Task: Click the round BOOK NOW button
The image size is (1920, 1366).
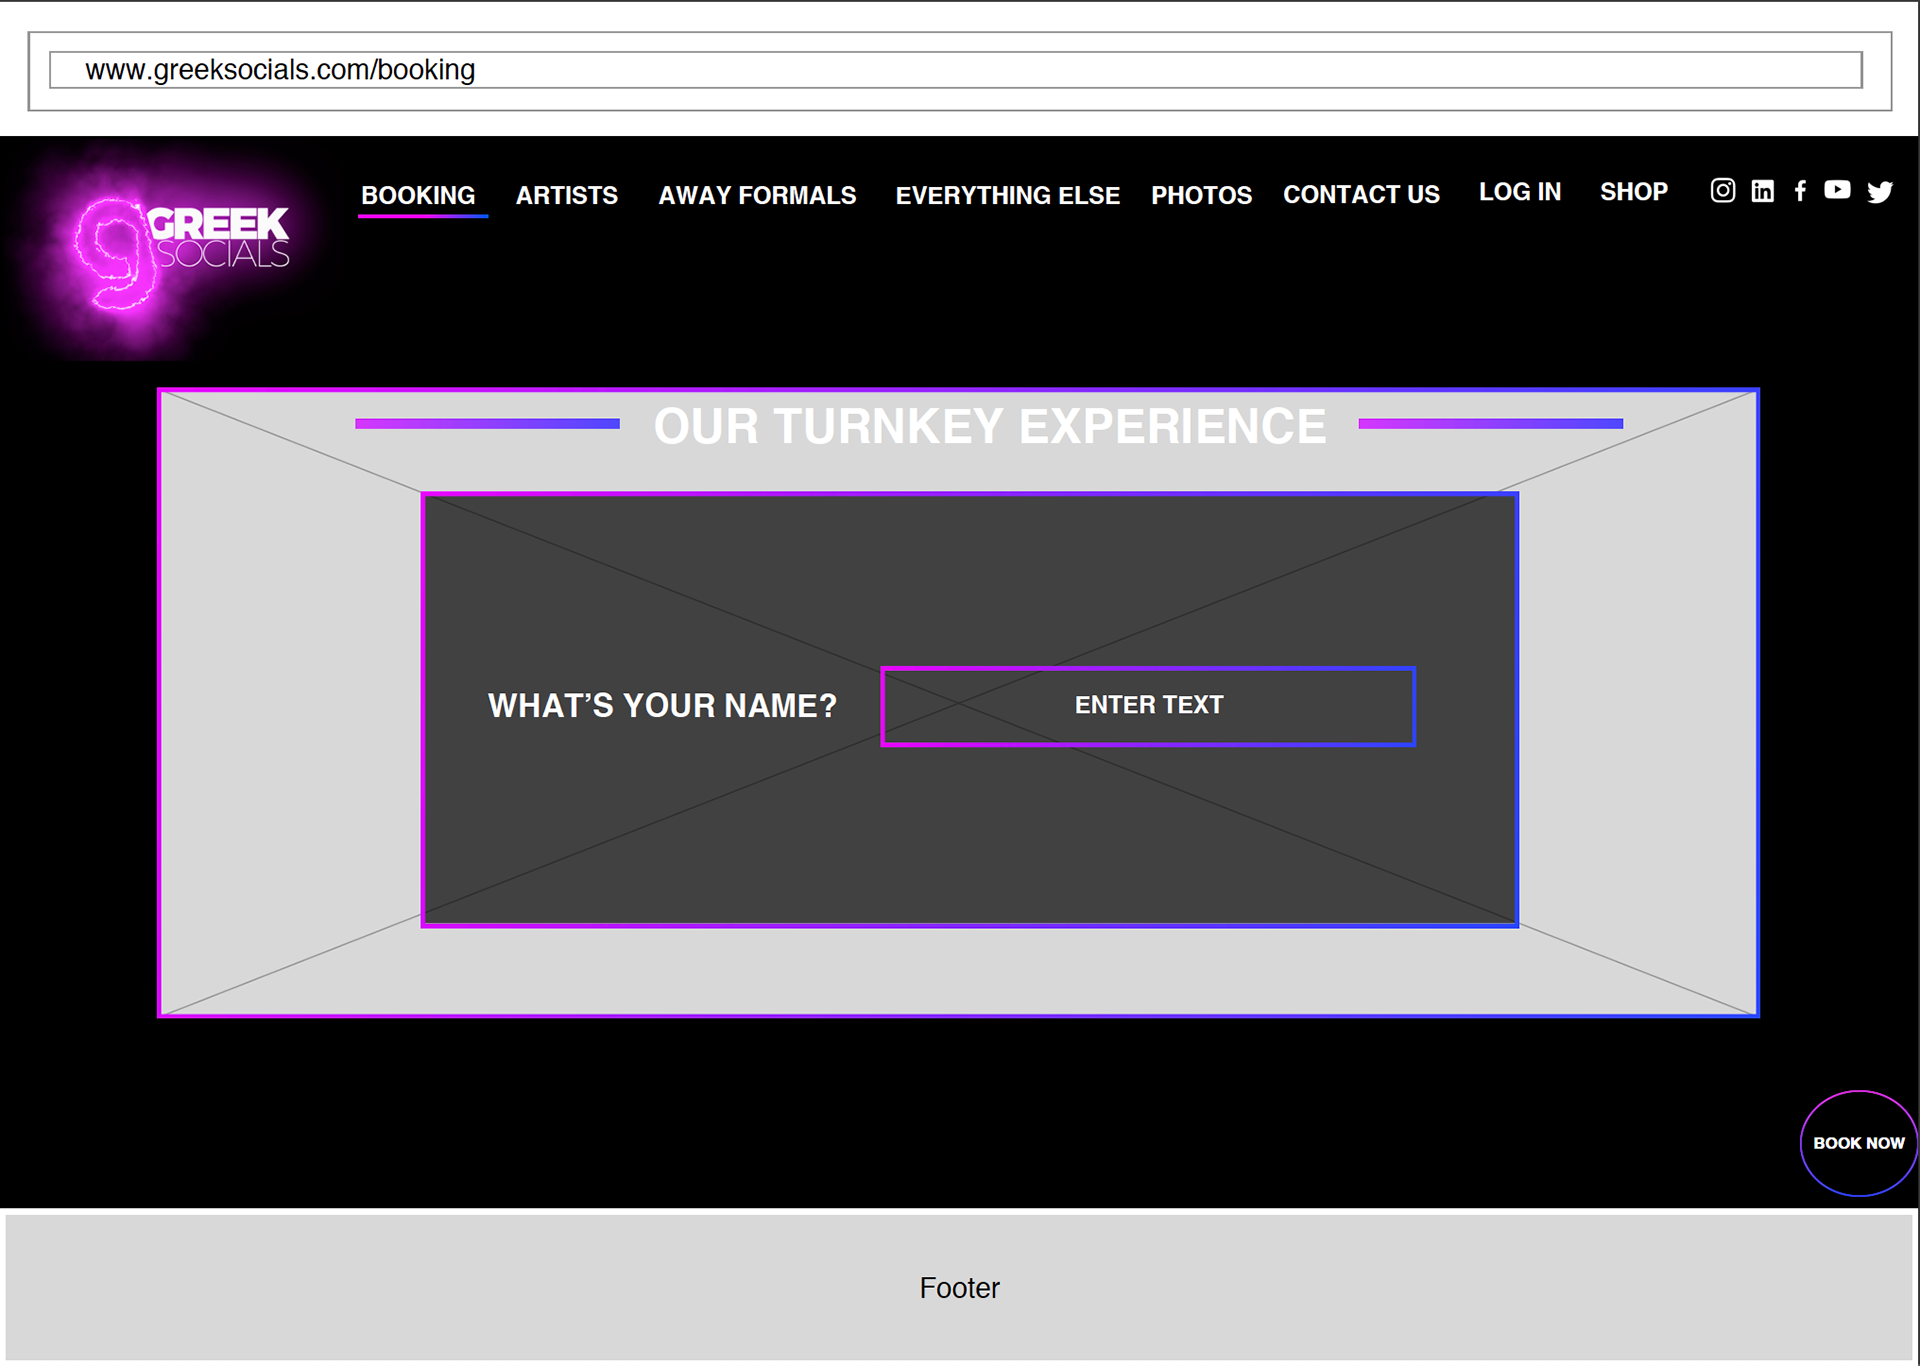Action: (1859, 1143)
